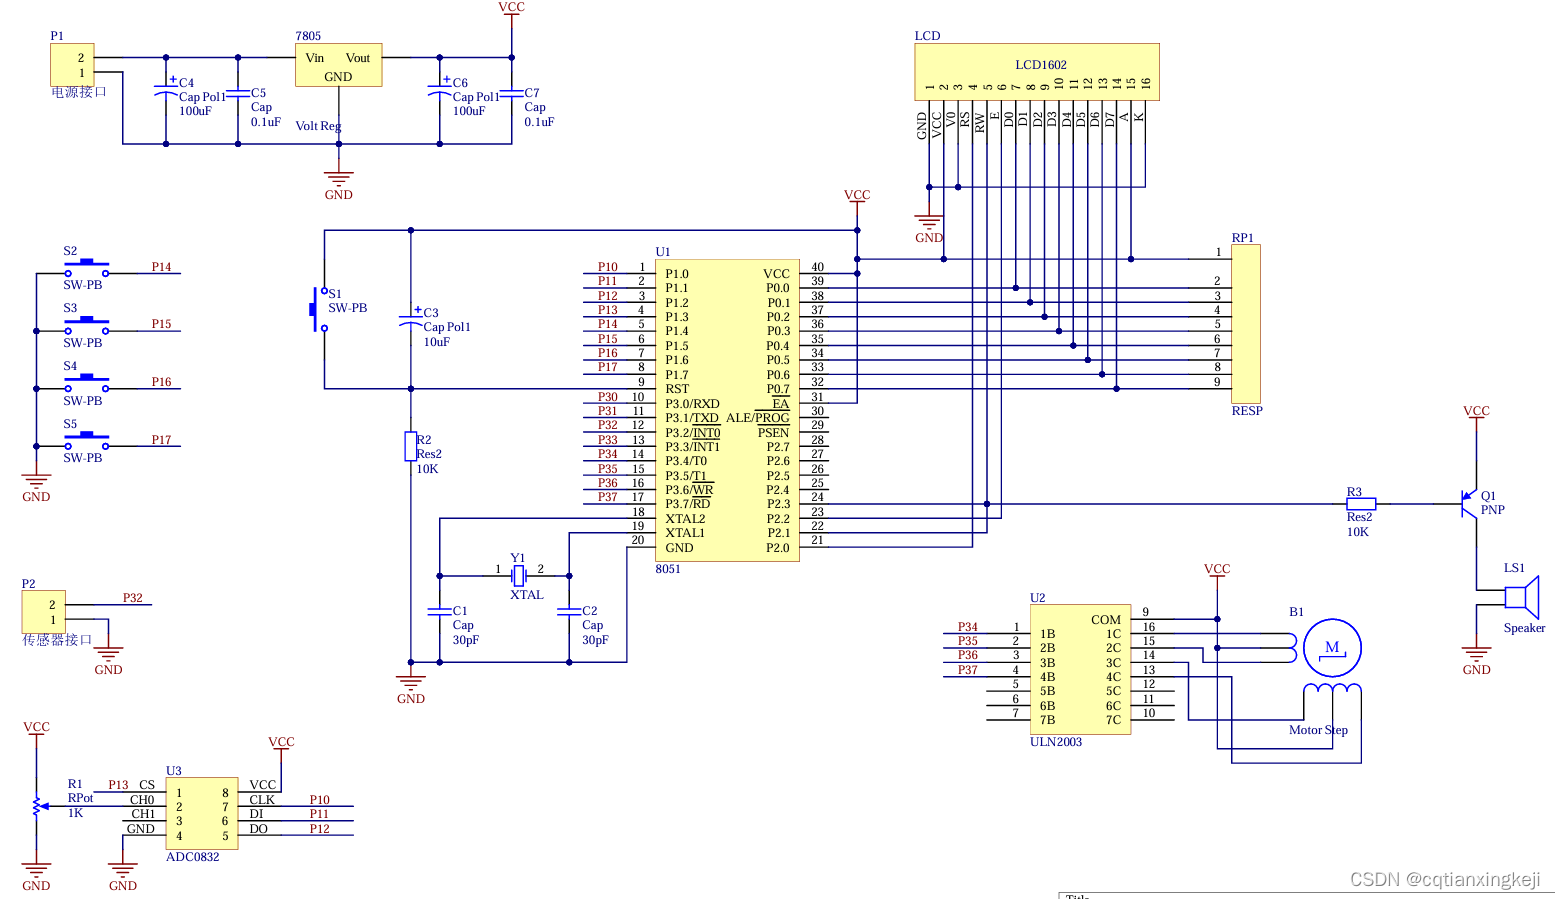The image size is (1555, 899).
Task: Click the GND symbol below the LCD
Action: point(929,227)
